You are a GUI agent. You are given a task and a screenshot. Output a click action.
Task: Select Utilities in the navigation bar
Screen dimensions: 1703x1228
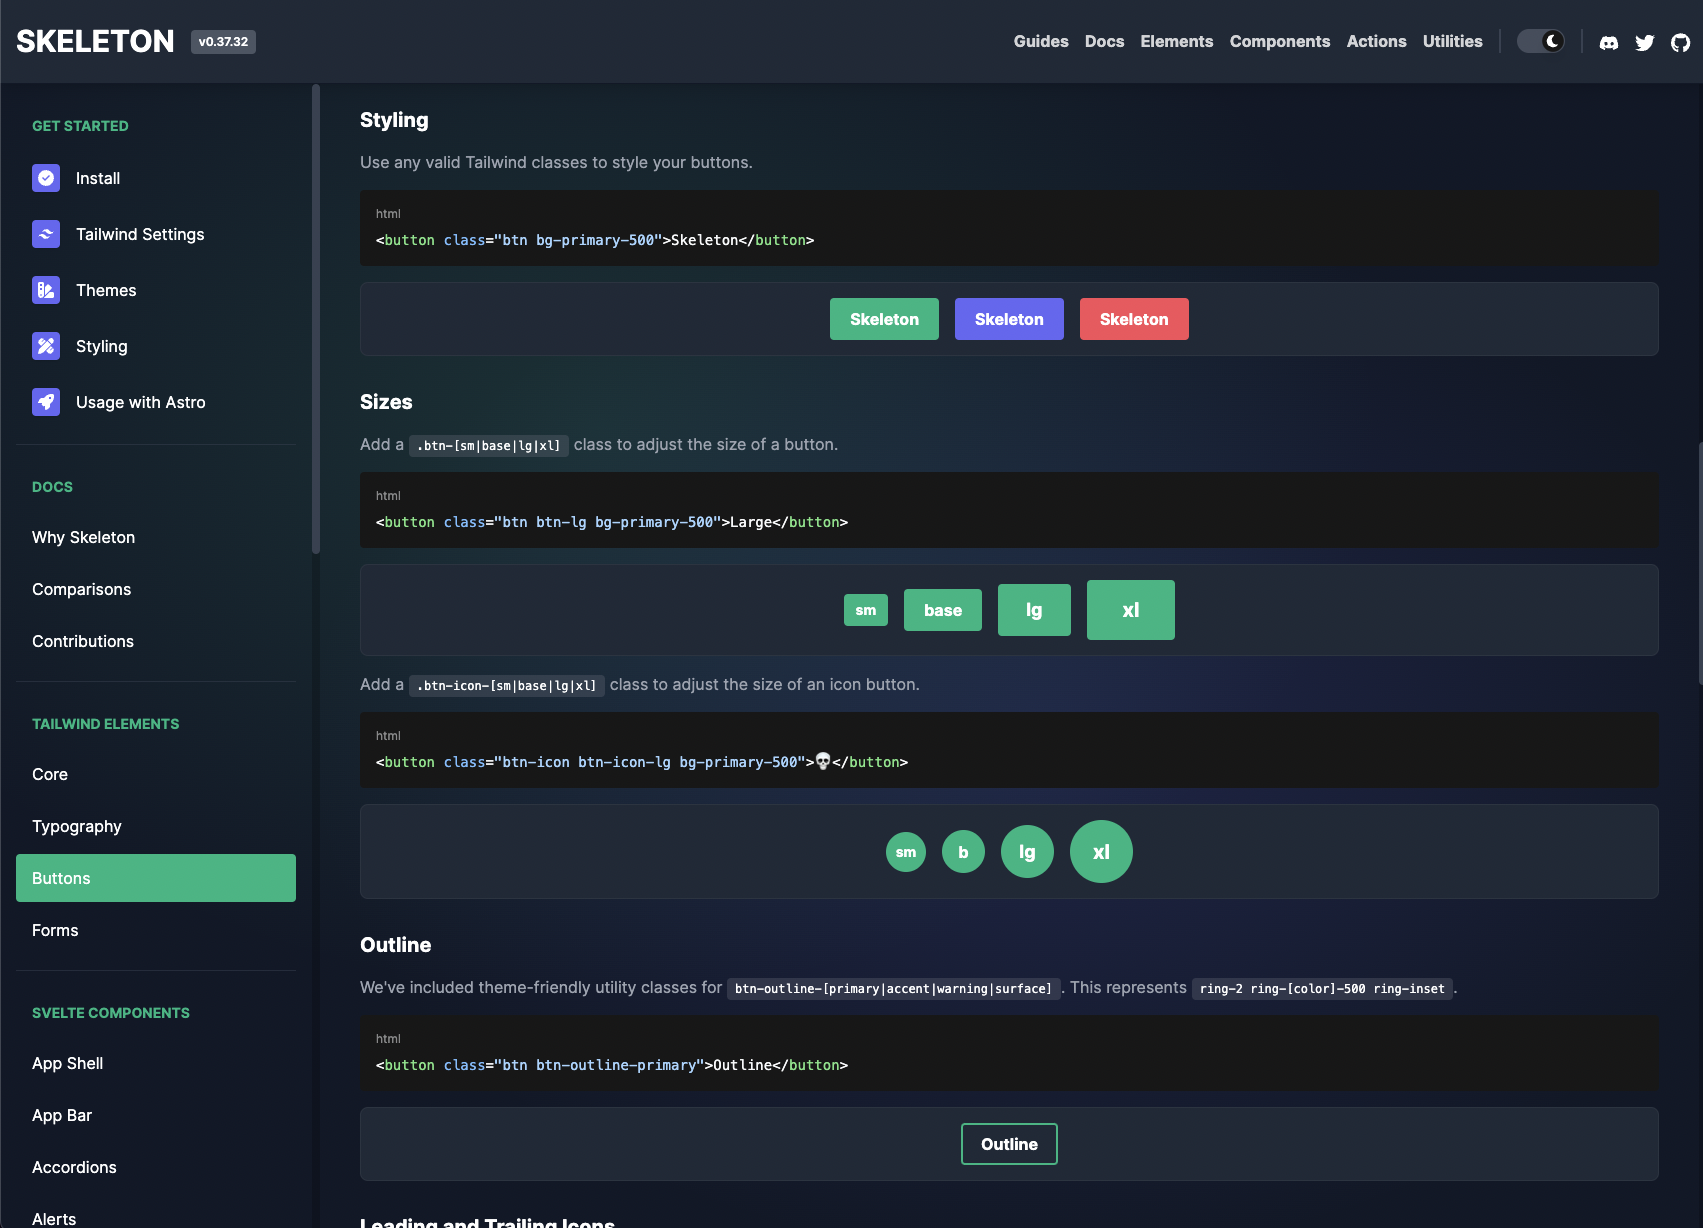(x=1452, y=41)
